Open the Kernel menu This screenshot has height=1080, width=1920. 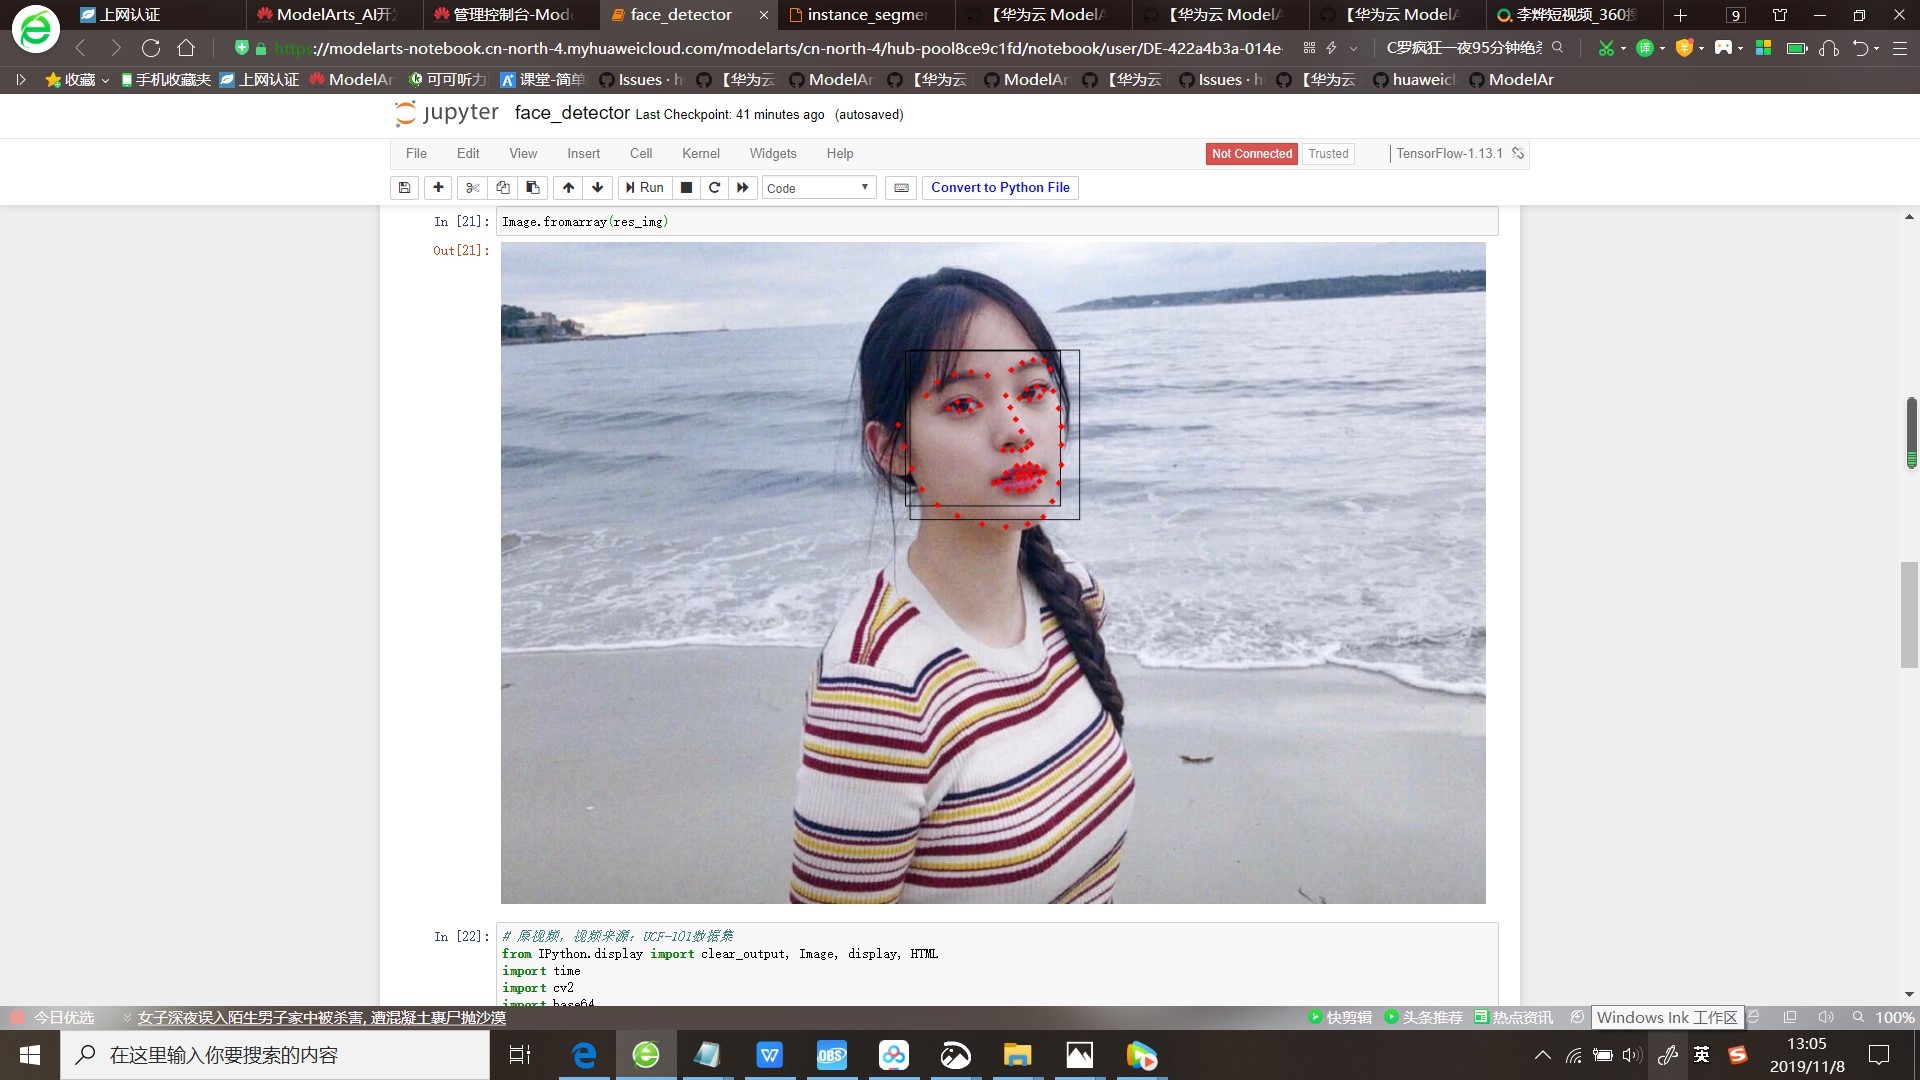click(x=700, y=153)
